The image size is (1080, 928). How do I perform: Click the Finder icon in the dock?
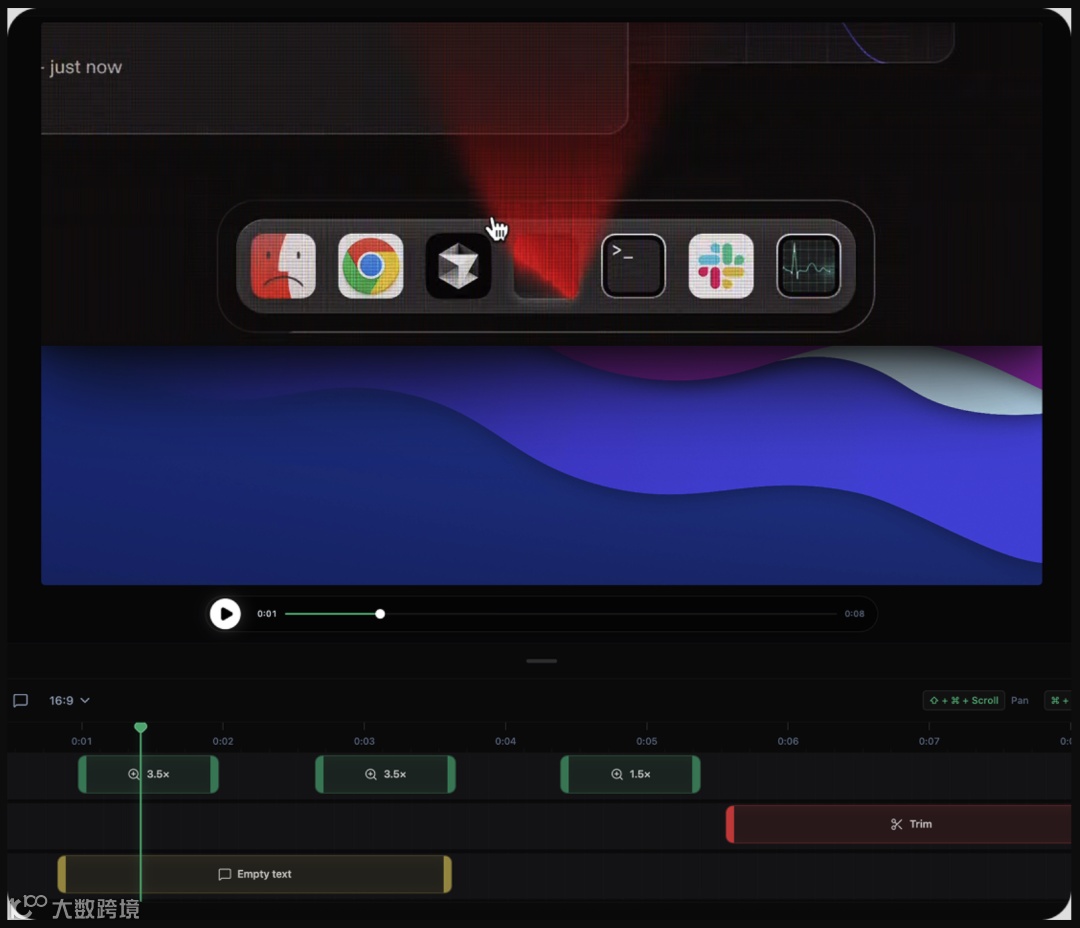click(x=283, y=266)
